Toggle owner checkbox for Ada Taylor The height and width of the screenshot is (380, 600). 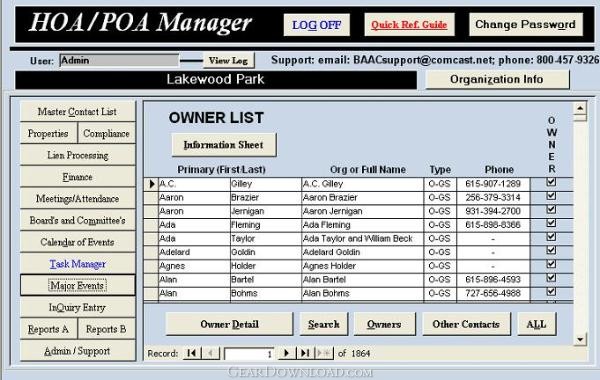551,237
